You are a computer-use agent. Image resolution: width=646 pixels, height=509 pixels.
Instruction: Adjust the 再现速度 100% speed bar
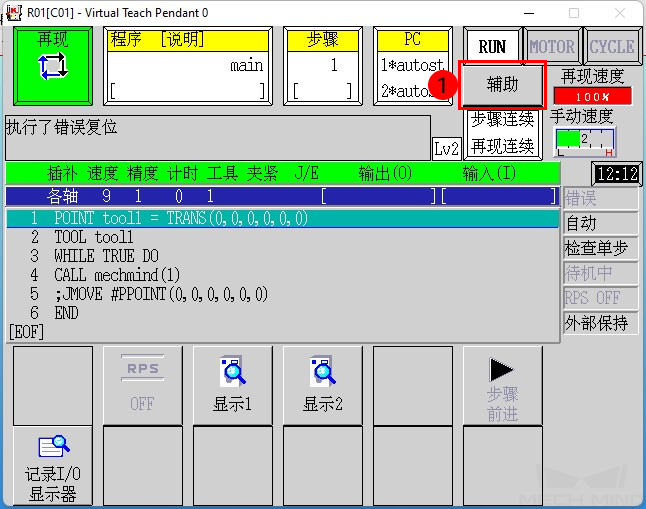[592, 96]
